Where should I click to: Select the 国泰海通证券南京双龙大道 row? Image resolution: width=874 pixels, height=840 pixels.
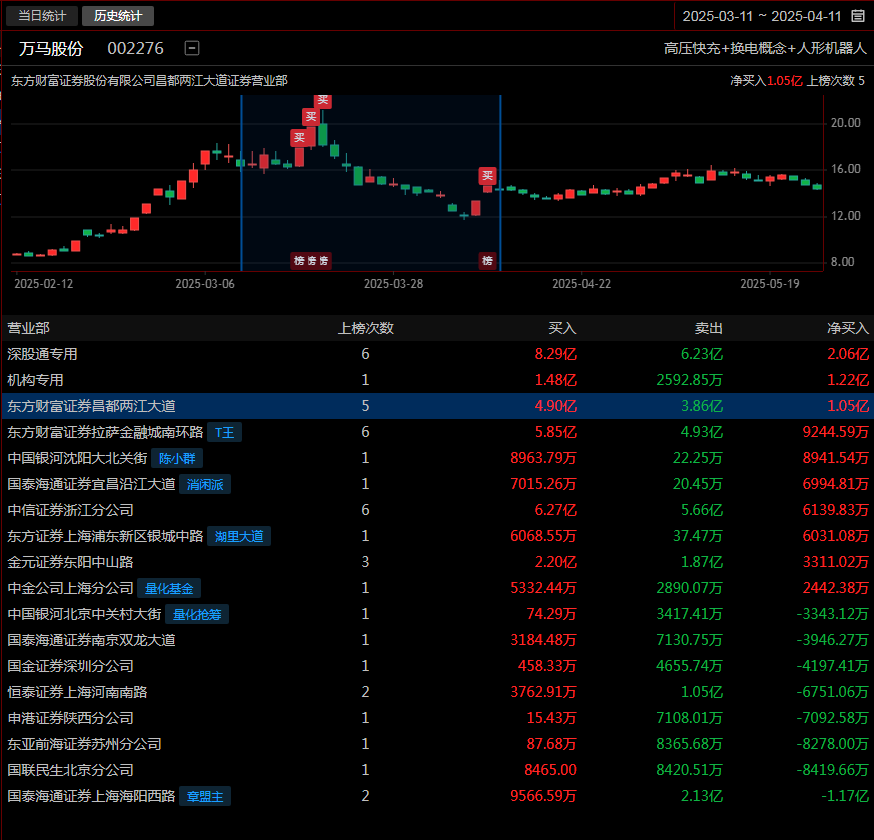point(437,640)
